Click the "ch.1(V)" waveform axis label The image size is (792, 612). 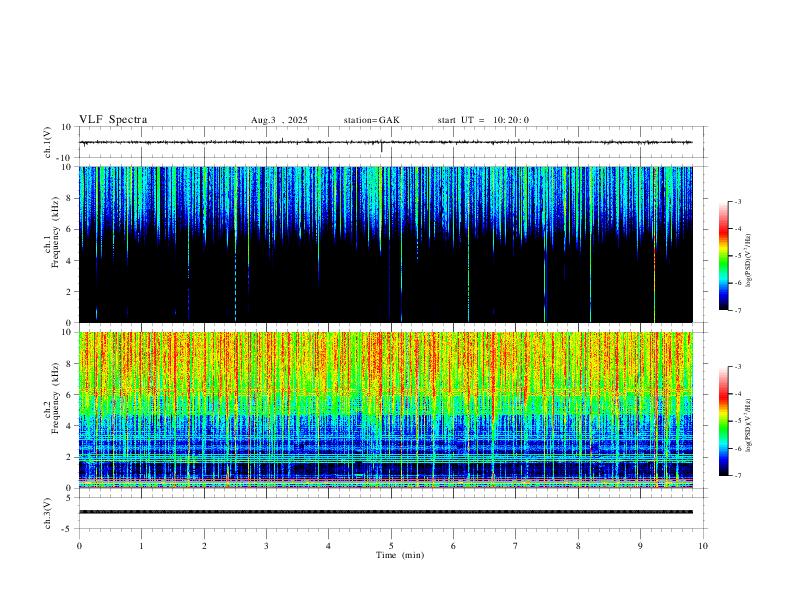pyautogui.click(x=48, y=142)
